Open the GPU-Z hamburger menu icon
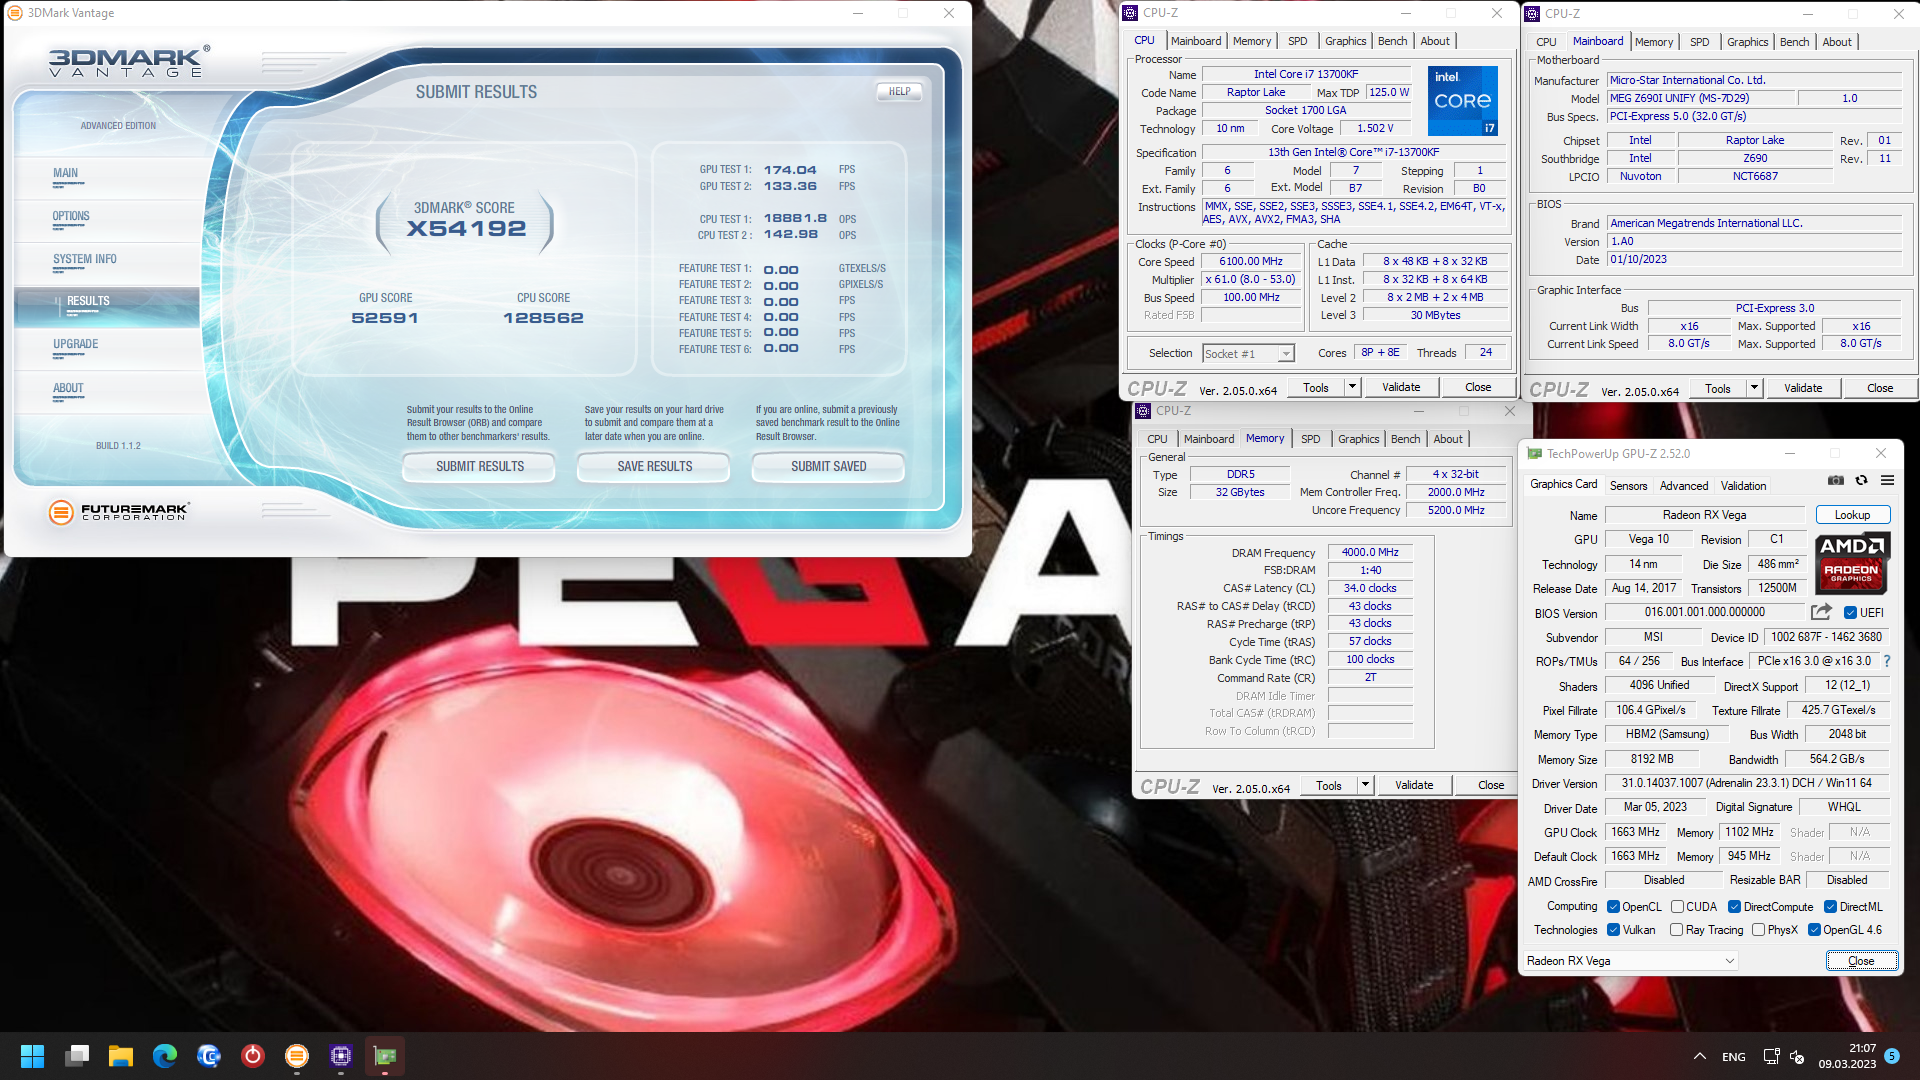The image size is (1920, 1080). [x=1887, y=480]
